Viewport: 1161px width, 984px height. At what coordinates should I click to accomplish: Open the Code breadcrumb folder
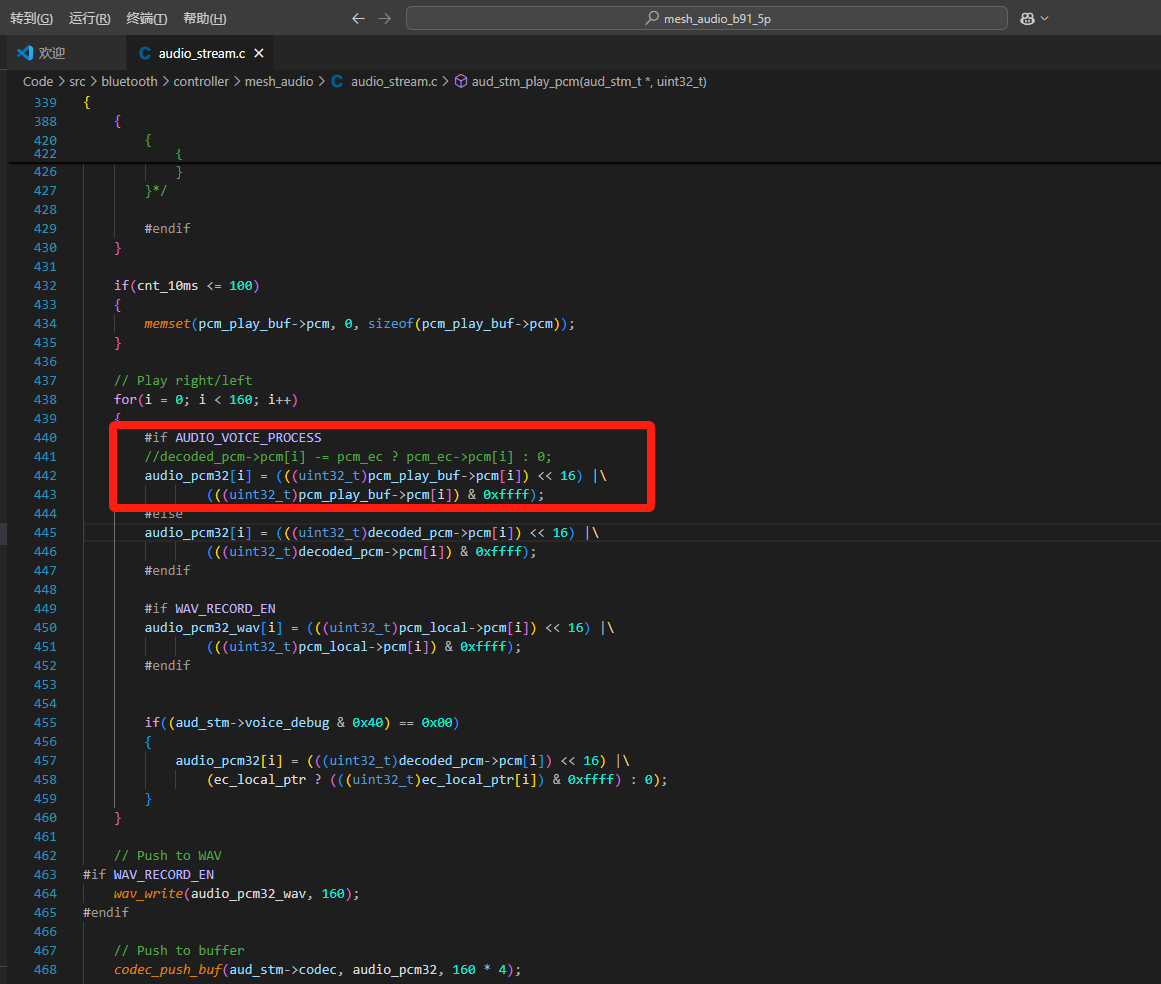pos(38,81)
